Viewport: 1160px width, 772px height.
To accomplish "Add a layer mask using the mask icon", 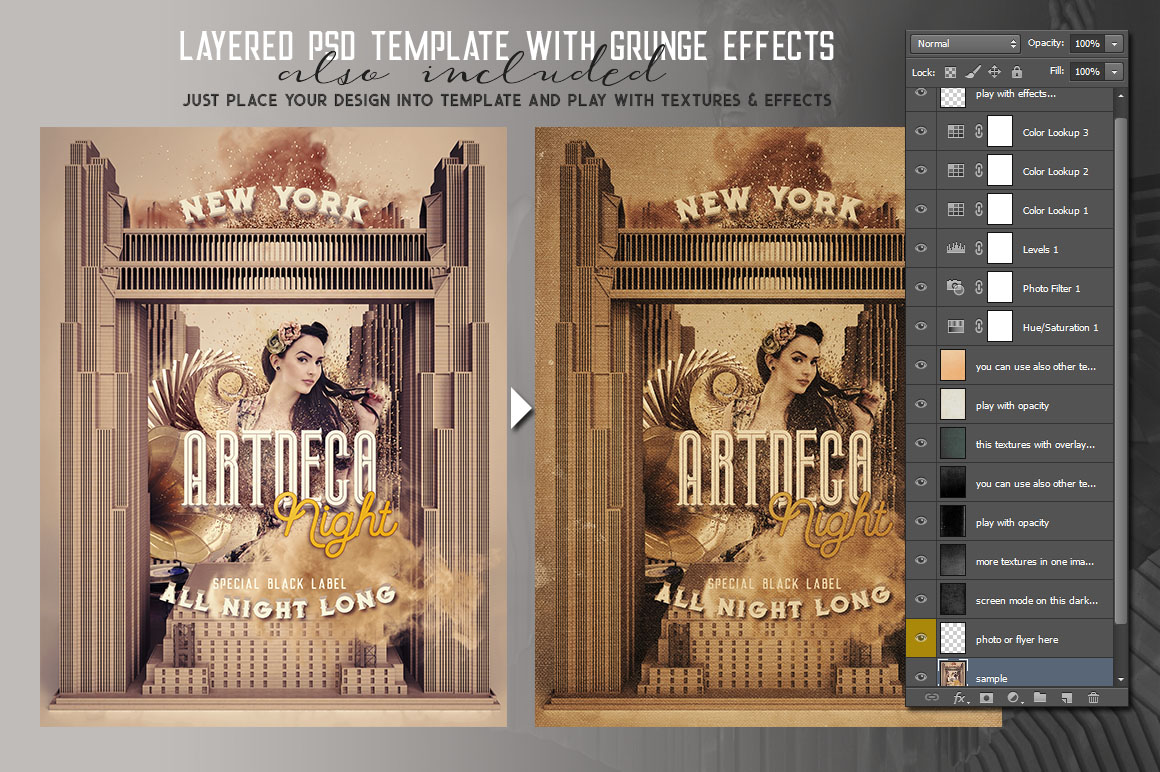I will (x=986, y=698).
